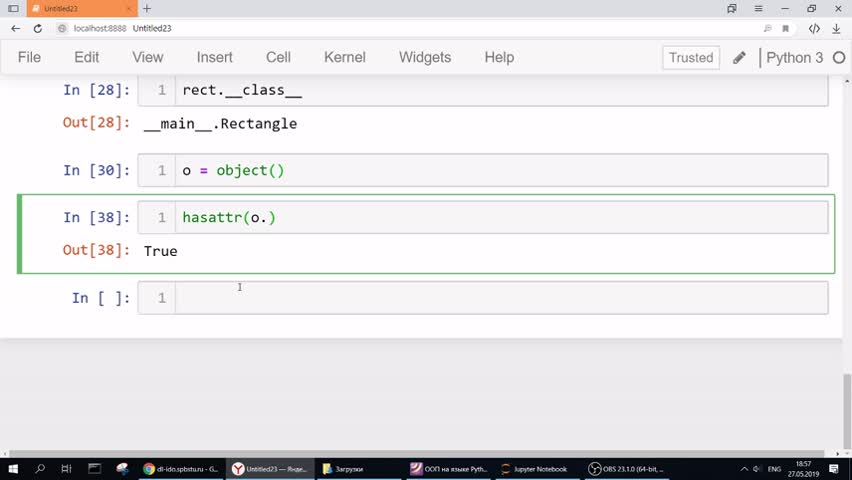Click the Out[38]: prompt label

96,250
